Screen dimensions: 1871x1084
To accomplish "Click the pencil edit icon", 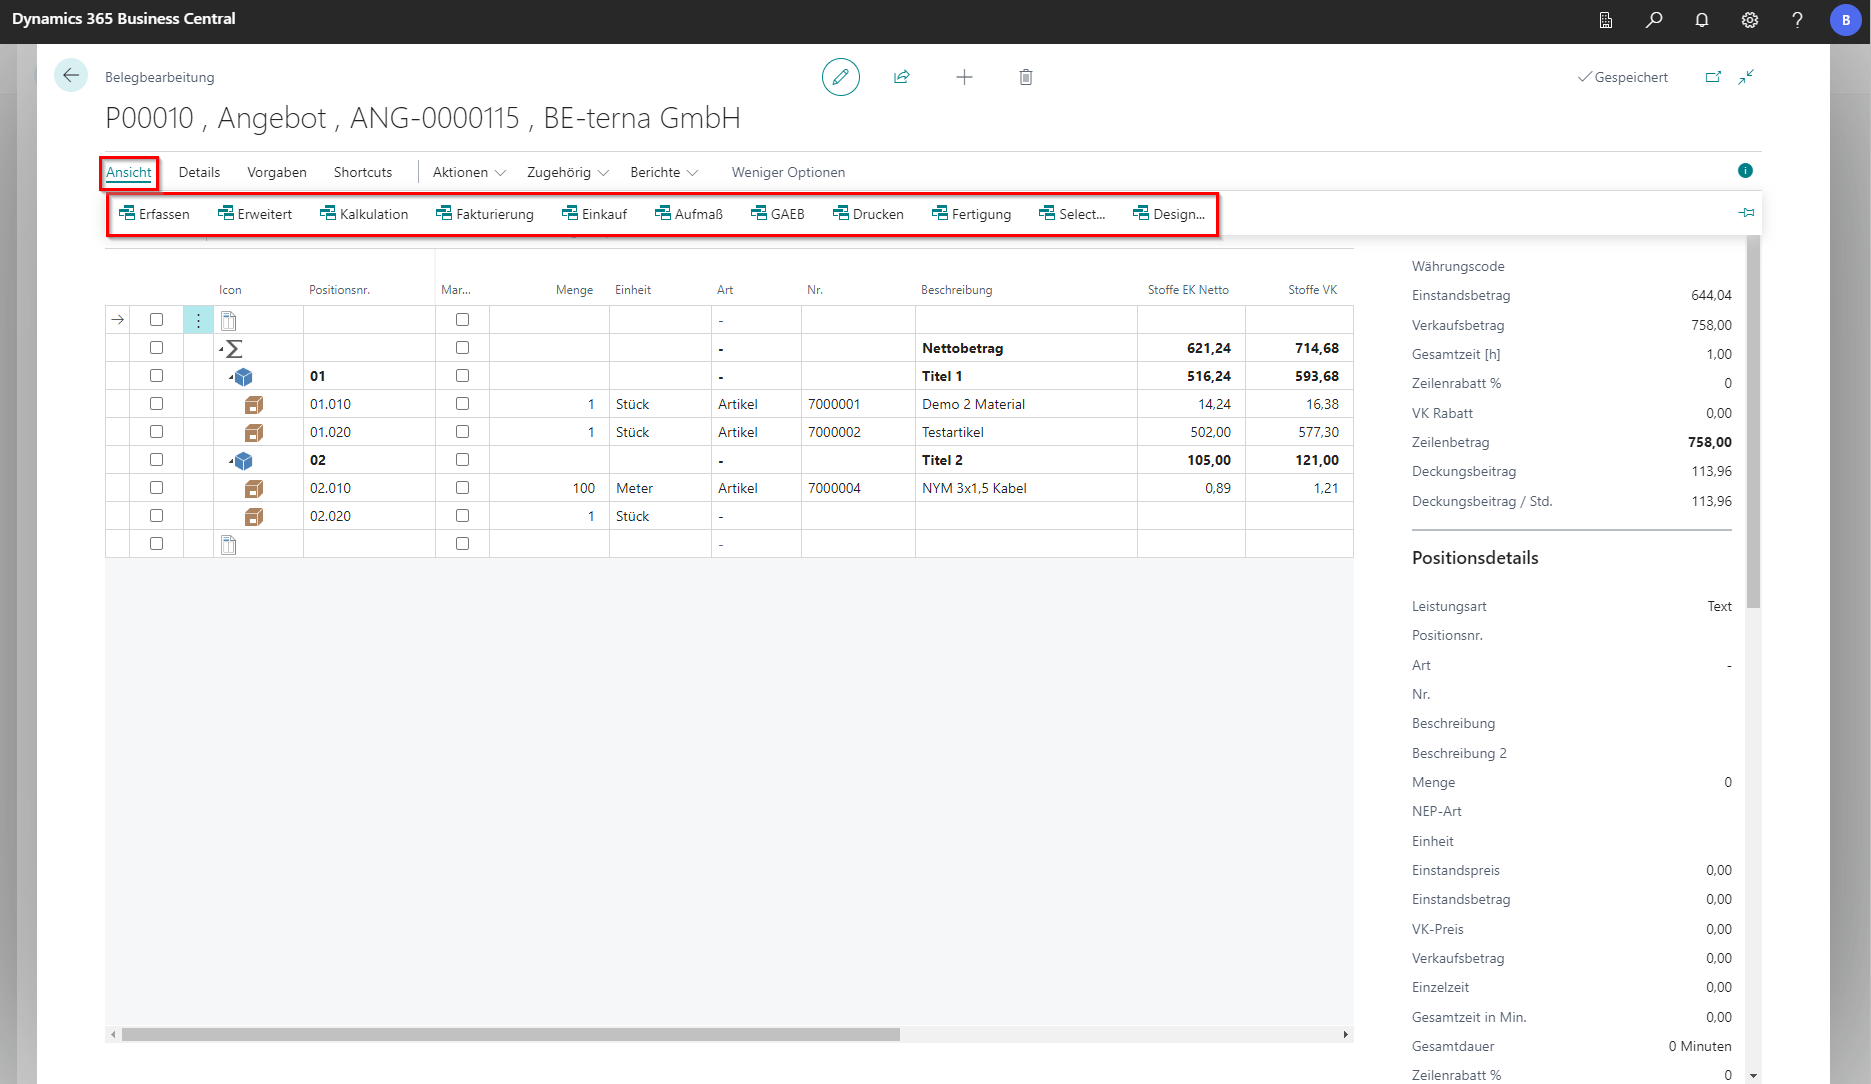I will coord(840,77).
